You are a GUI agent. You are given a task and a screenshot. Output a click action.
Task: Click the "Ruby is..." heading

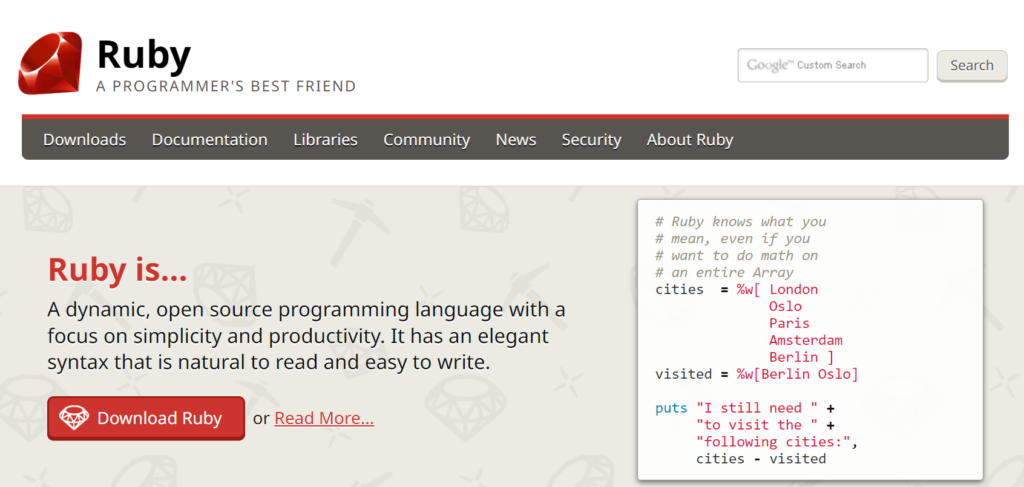point(118,270)
